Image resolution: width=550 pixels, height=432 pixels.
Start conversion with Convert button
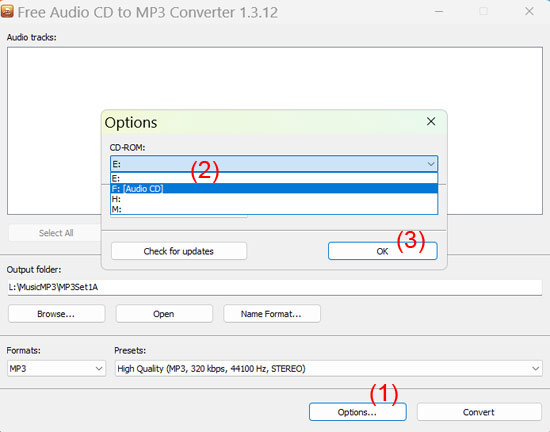[x=479, y=412]
